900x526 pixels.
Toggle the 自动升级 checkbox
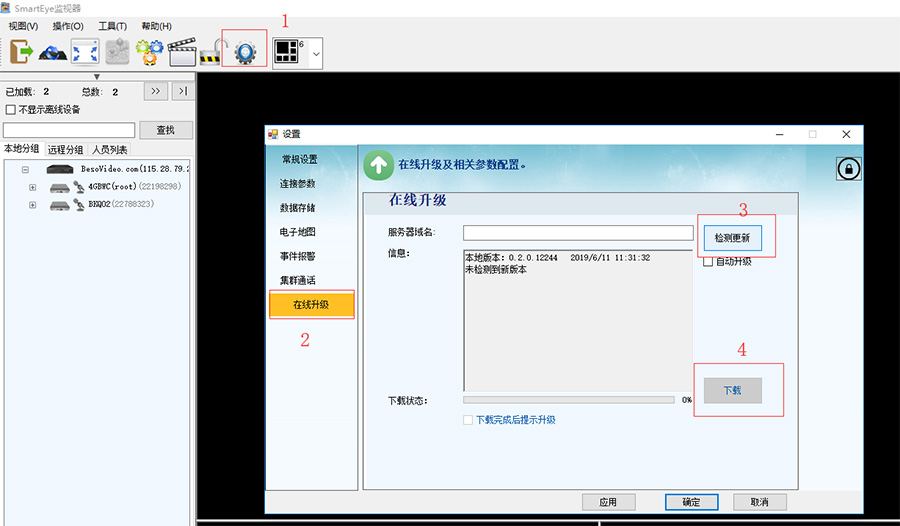point(708,261)
